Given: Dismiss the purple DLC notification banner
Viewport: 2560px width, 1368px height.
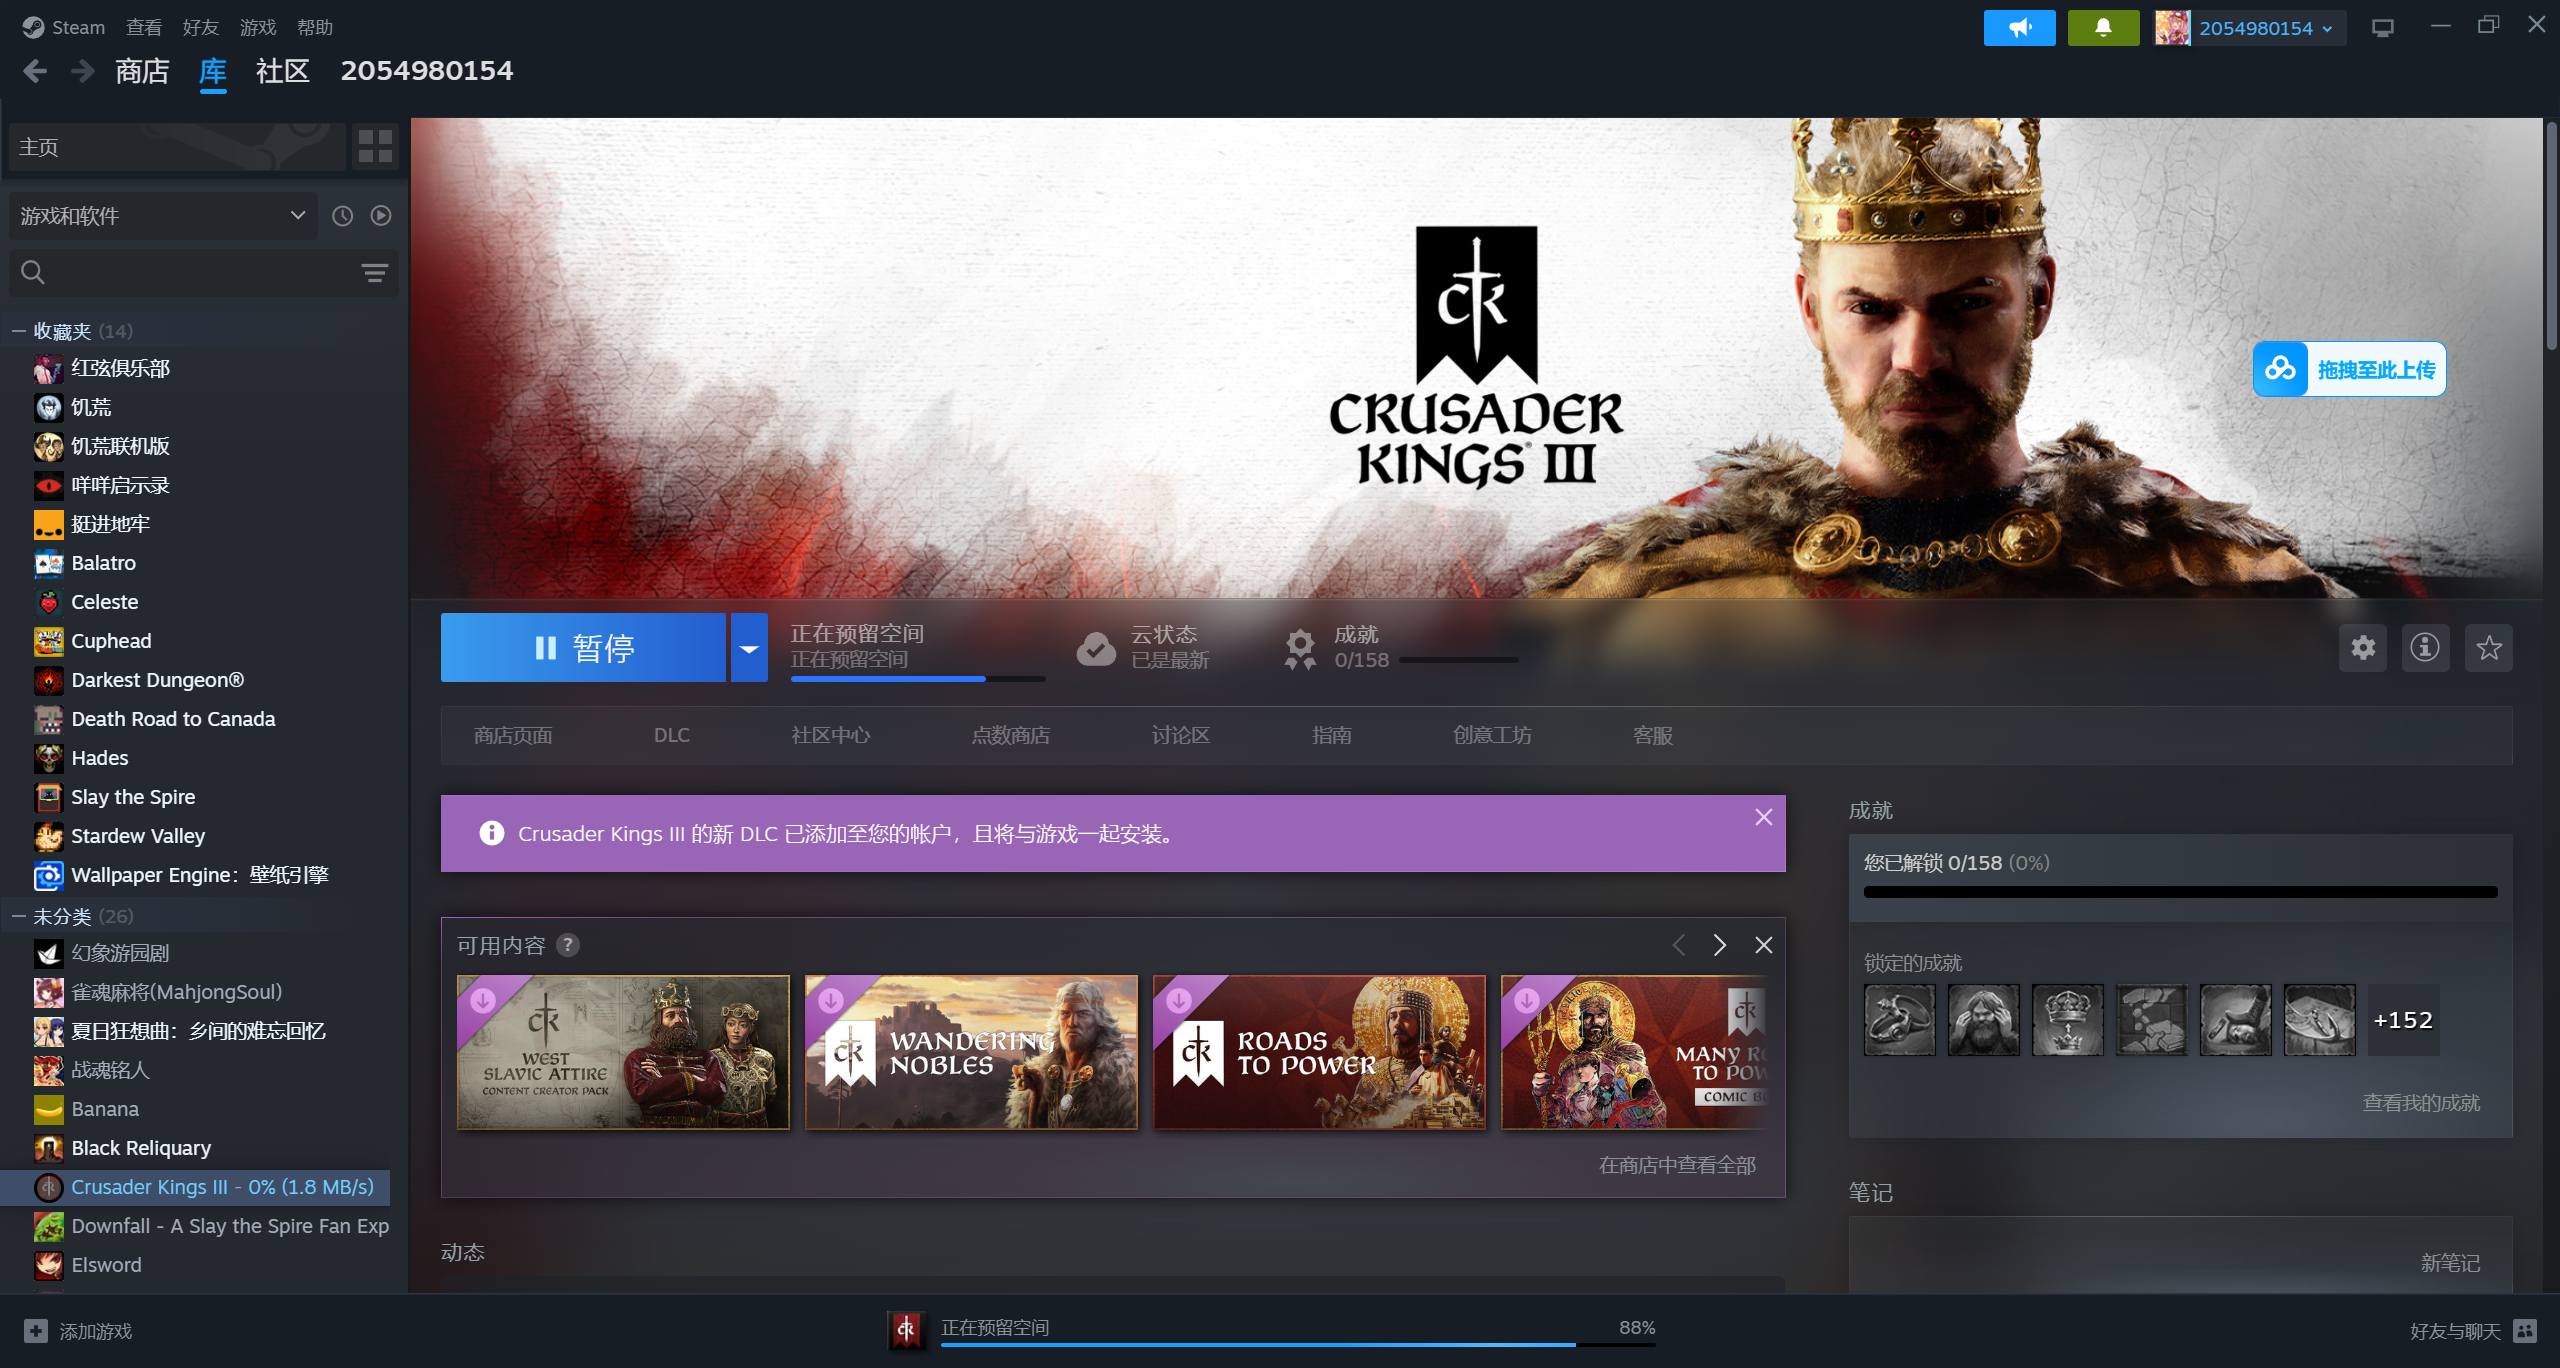Looking at the screenshot, I should [x=1764, y=817].
